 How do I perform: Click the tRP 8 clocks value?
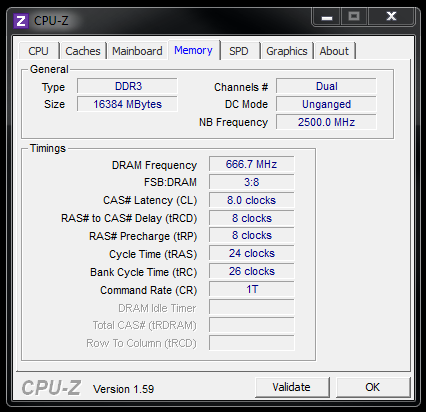click(x=252, y=235)
